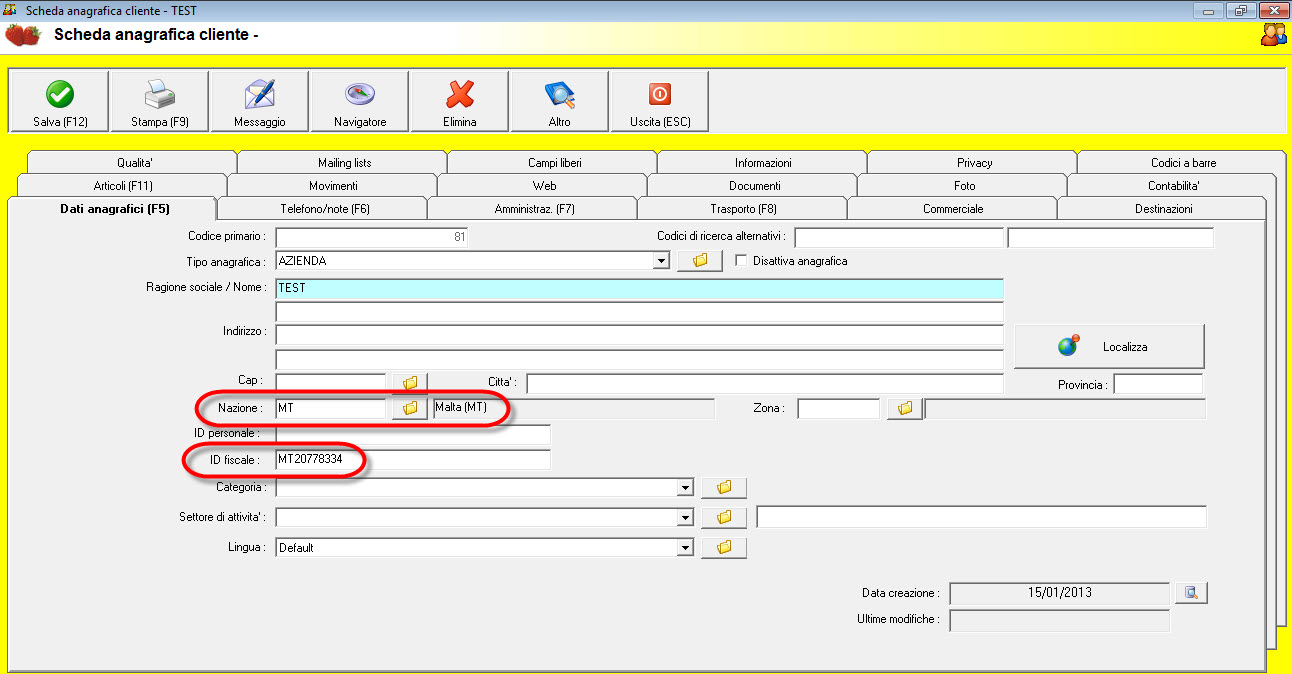The height and width of the screenshot is (674, 1292).
Task: Open the Documenti tab
Action: coord(754,186)
